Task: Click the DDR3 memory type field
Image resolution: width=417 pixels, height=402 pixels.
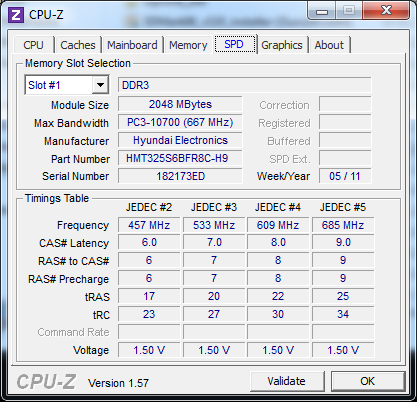Action: click(x=245, y=85)
